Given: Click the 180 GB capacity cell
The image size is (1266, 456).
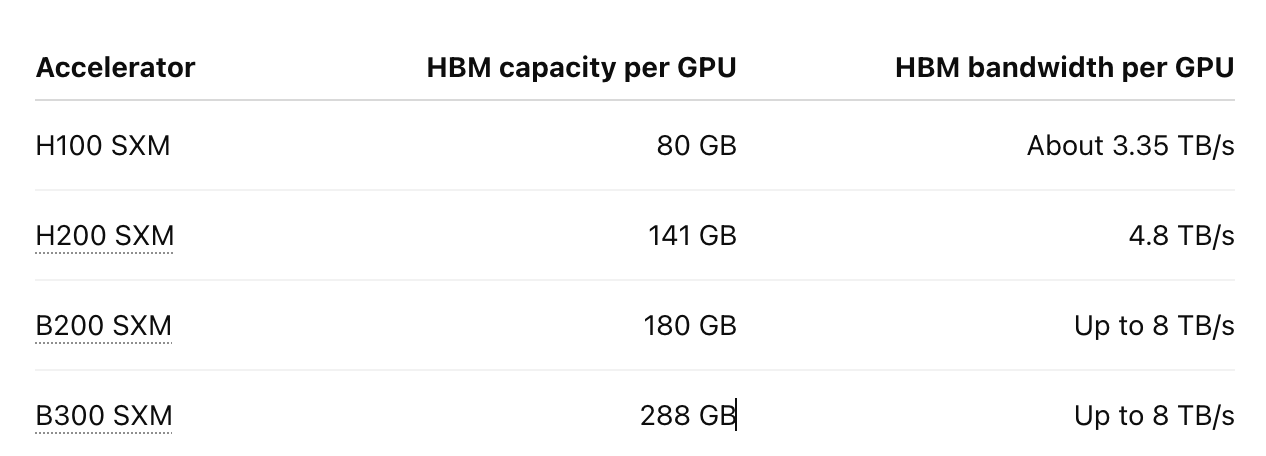Looking at the screenshot, I should (691, 326).
